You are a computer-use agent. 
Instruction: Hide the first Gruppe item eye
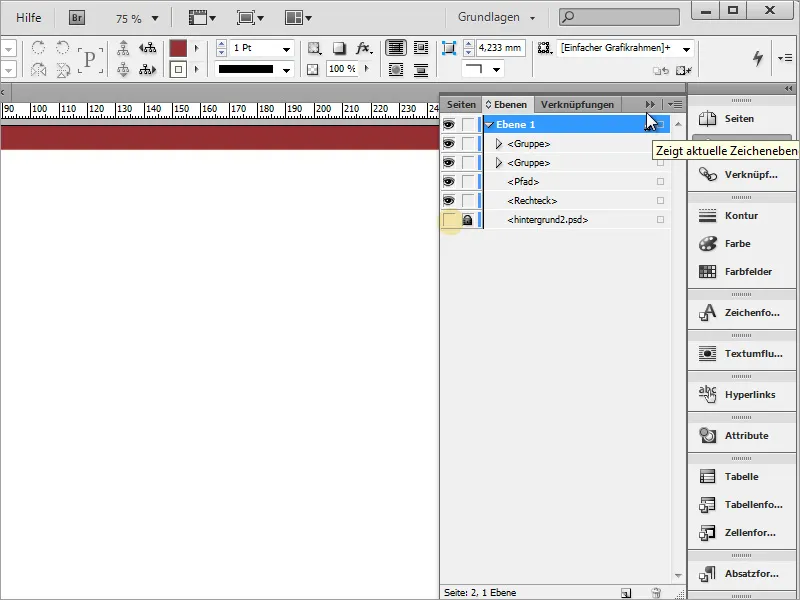tap(448, 143)
